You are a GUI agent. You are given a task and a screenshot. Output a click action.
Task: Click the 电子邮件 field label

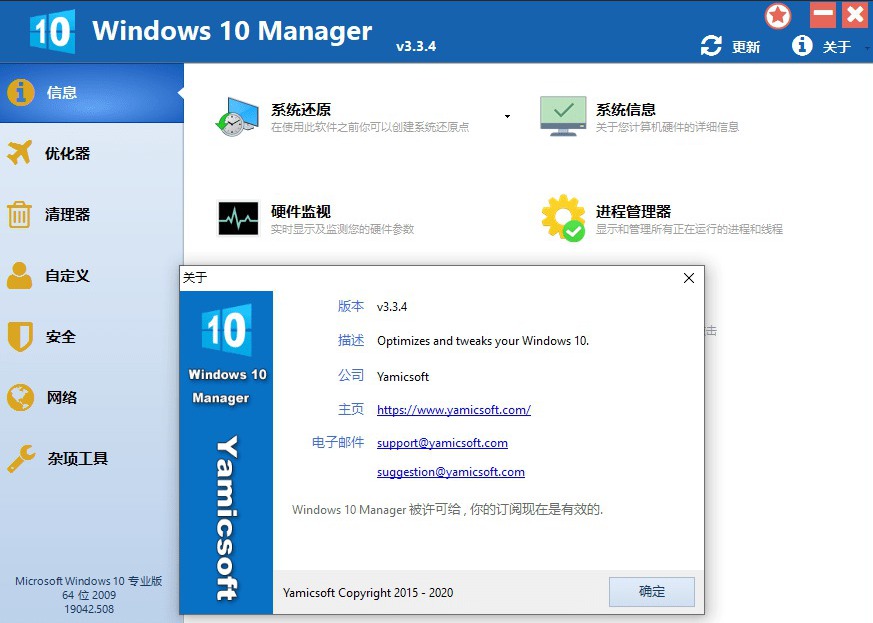point(337,443)
